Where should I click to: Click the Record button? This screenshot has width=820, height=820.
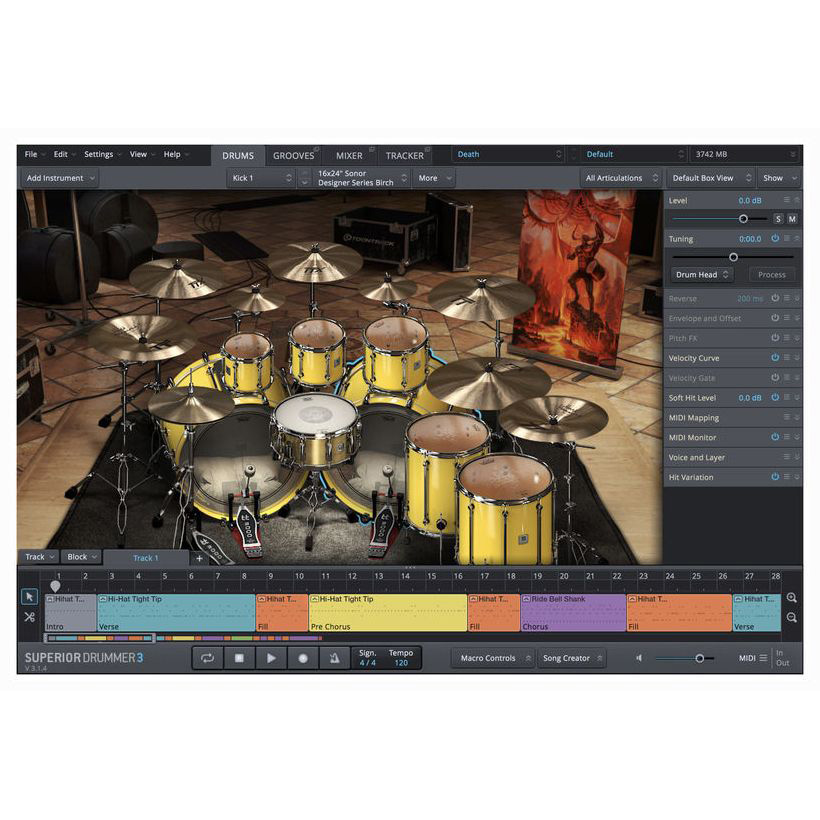302,658
